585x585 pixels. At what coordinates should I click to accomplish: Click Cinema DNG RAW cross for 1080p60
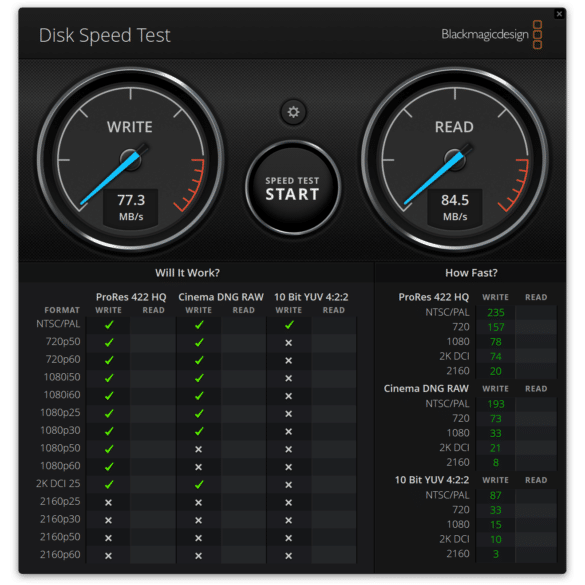point(198,467)
